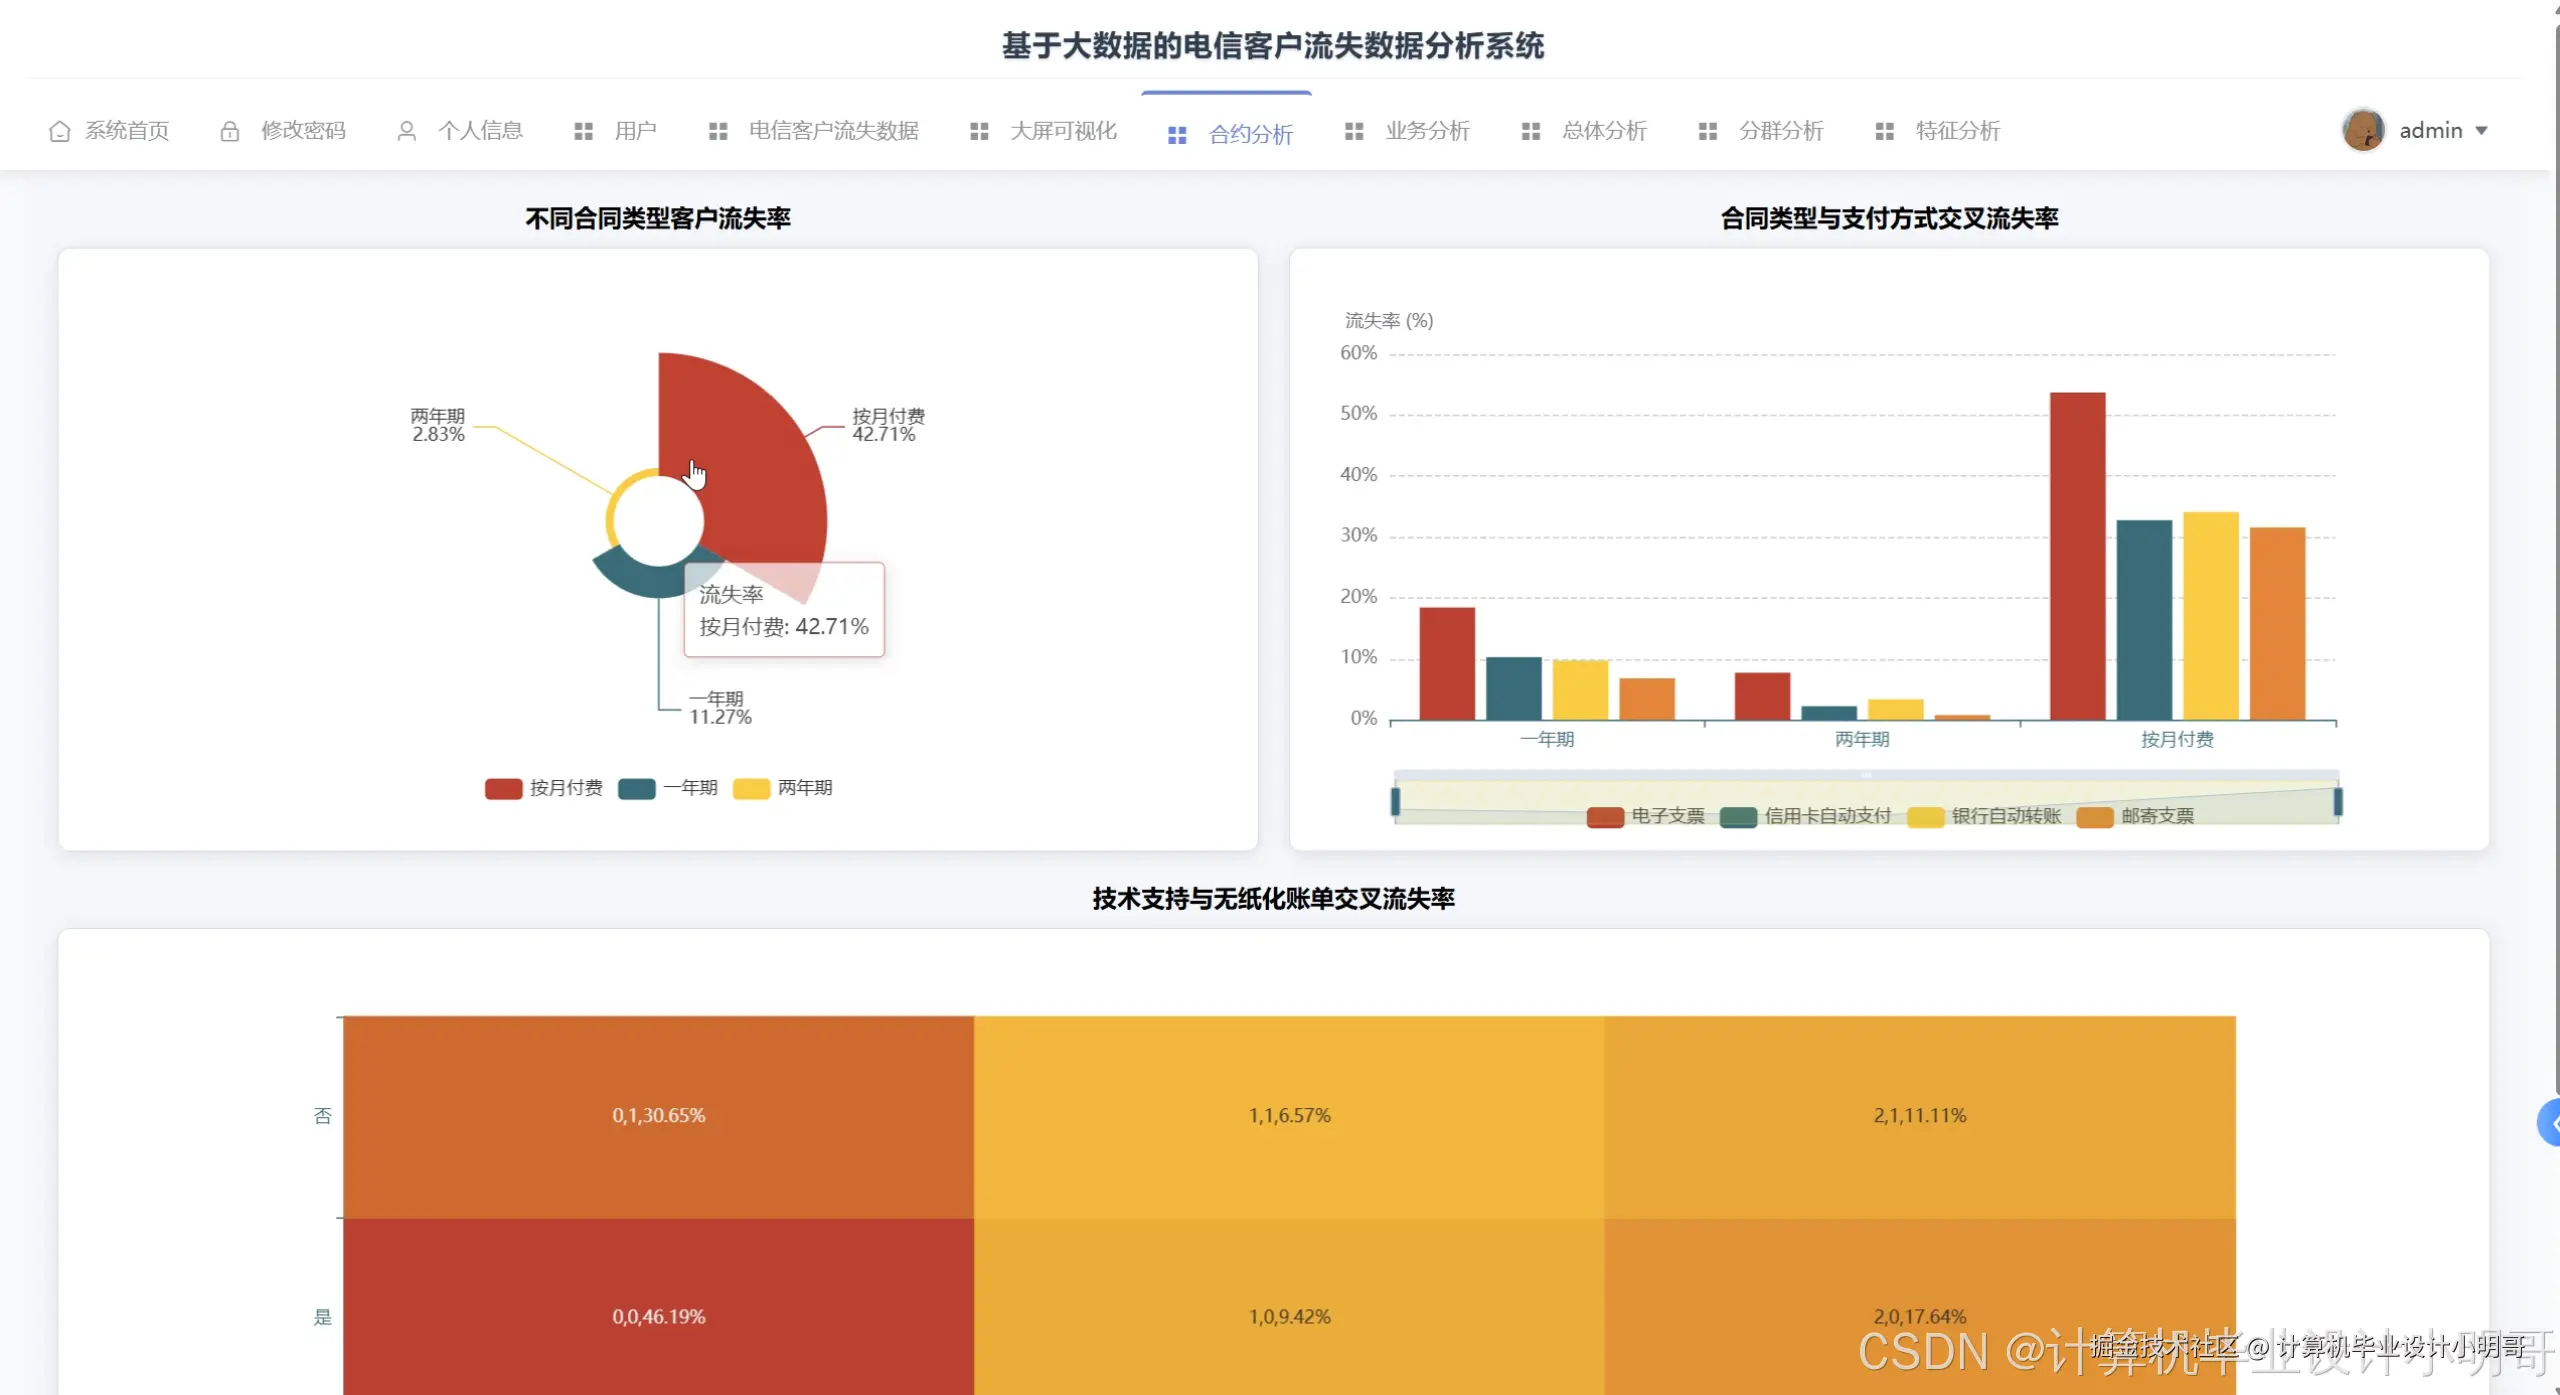Open 分群分析 navigation link
2560x1395 pixels.
click(x=1780, y=131)
